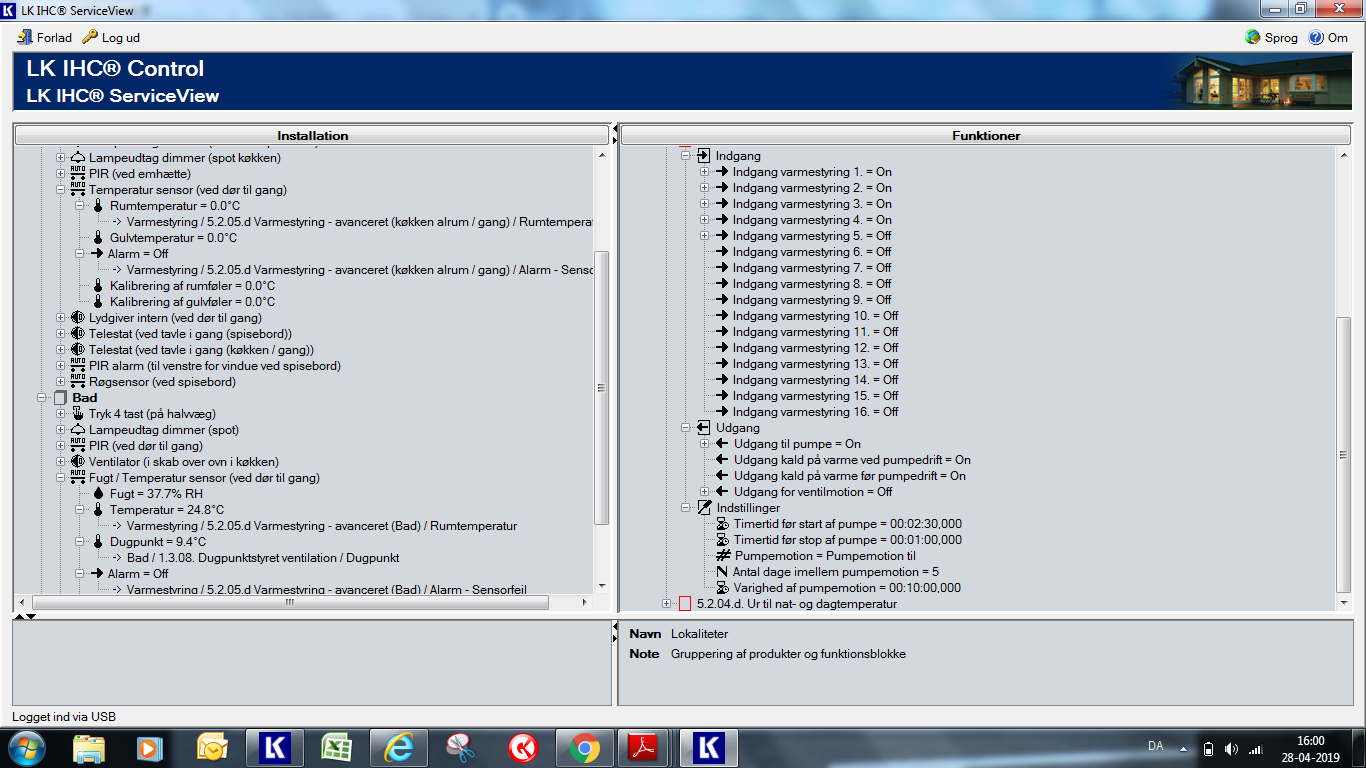The width and height of the screenshot is (1366, 768).
Task: Click red square icon of 5.2.04.d. Ur til nat- og dagtemperatur
Action: click(x=685, y=604)
